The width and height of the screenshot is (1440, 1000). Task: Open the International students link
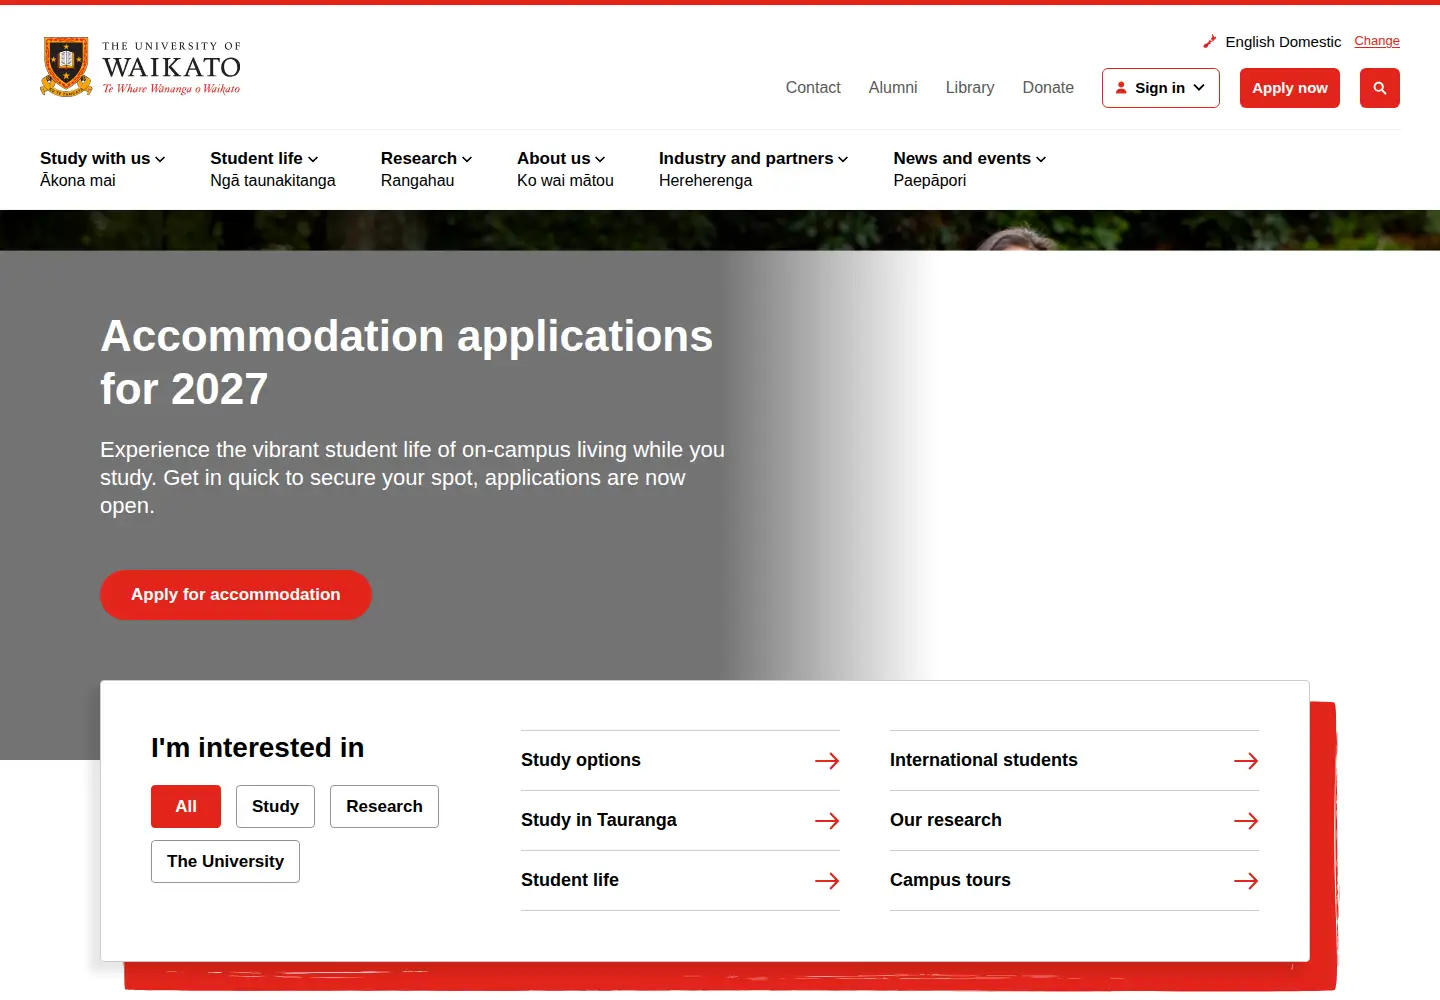pyautogui.click(x=1074, y=760)
